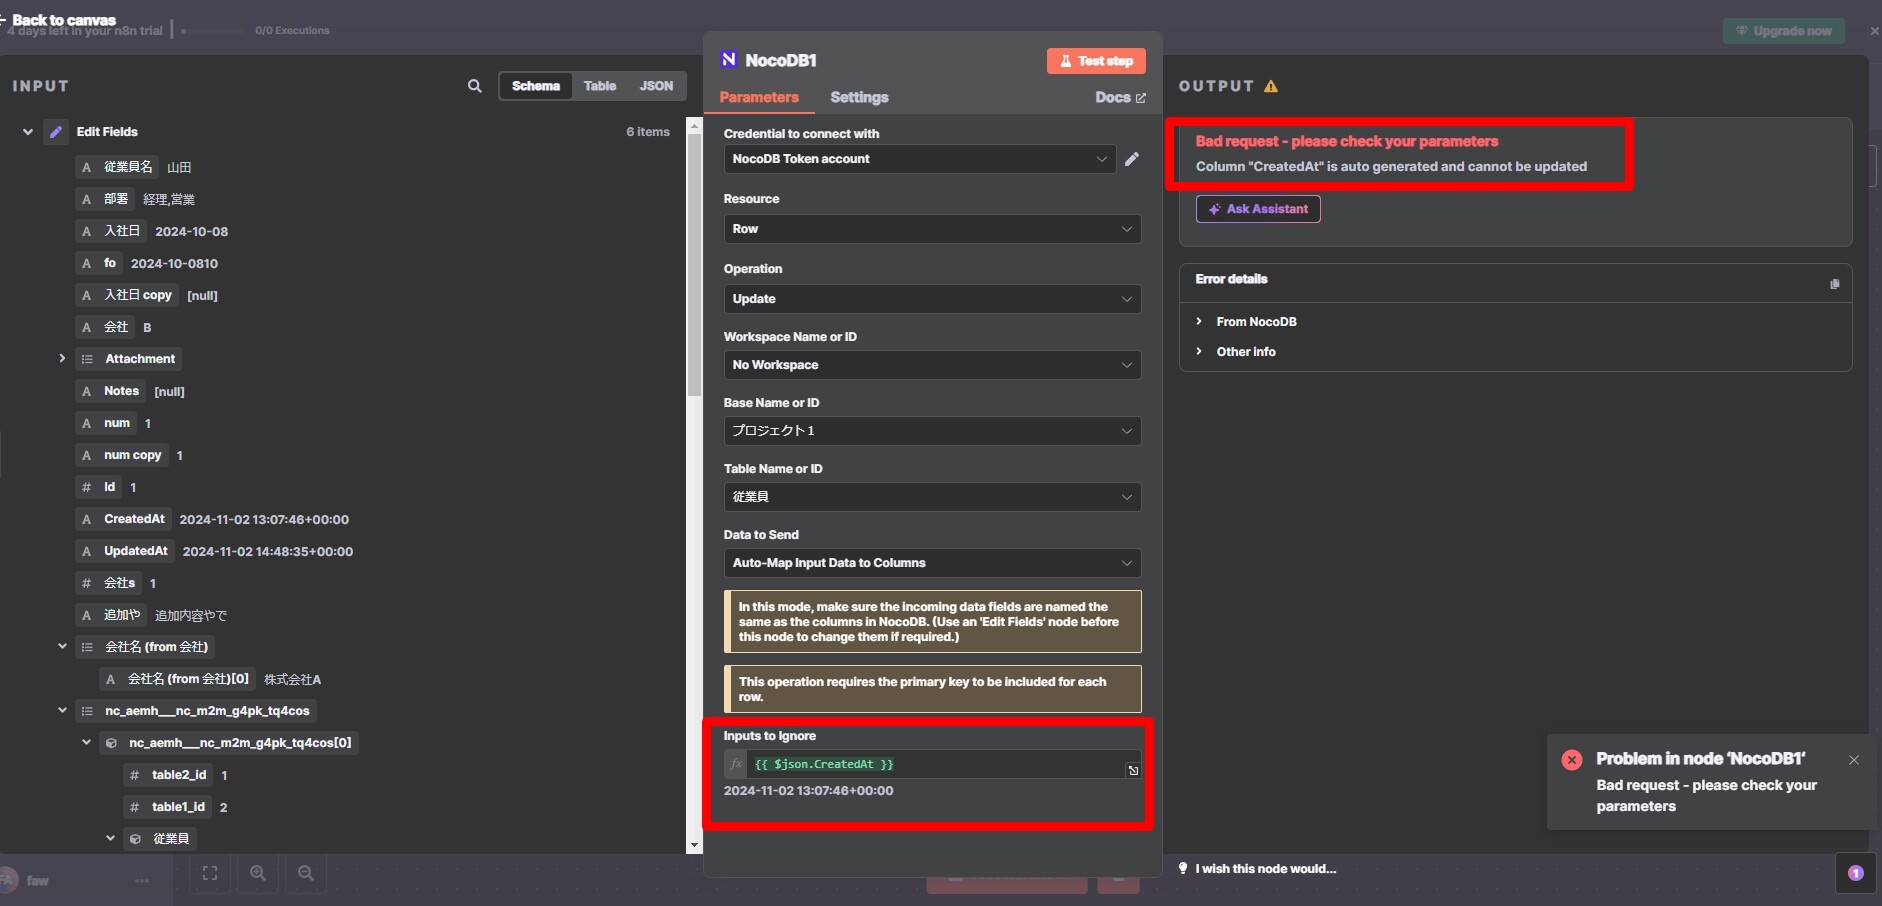
Task: Click the zoom out magnifier icon
Action: click(306, 873)
